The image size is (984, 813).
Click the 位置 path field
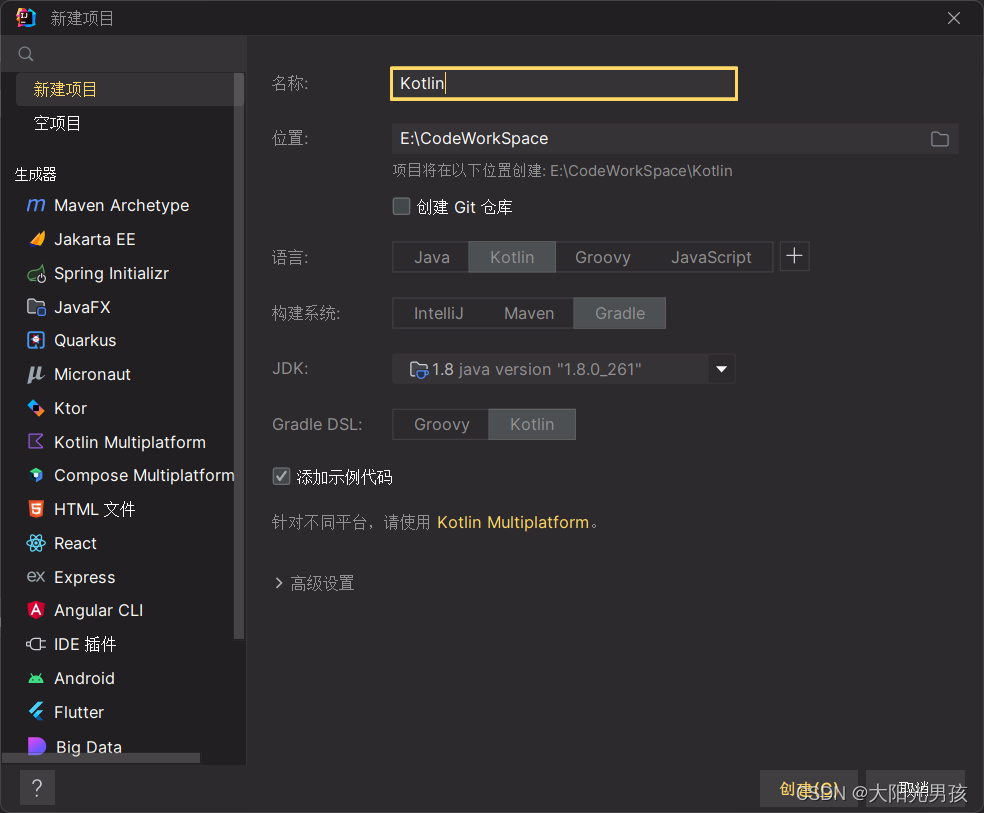coord(659,139)
